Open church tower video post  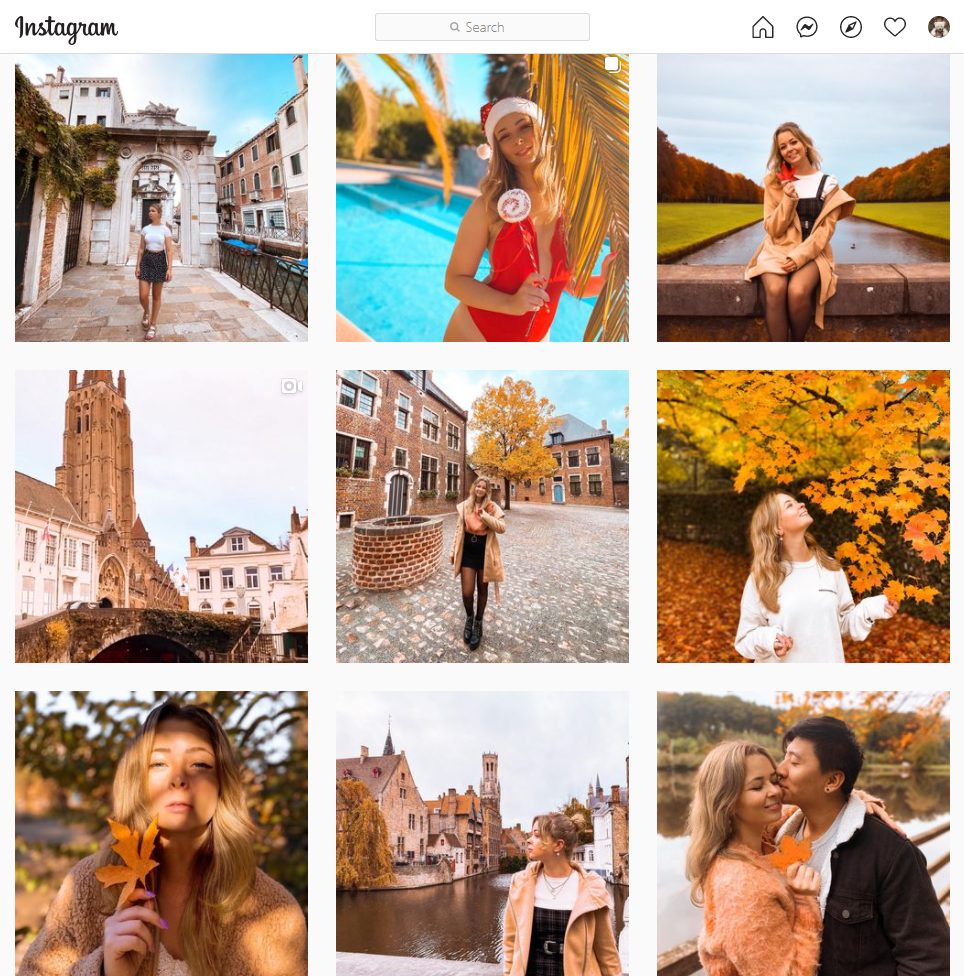point(161,516)
